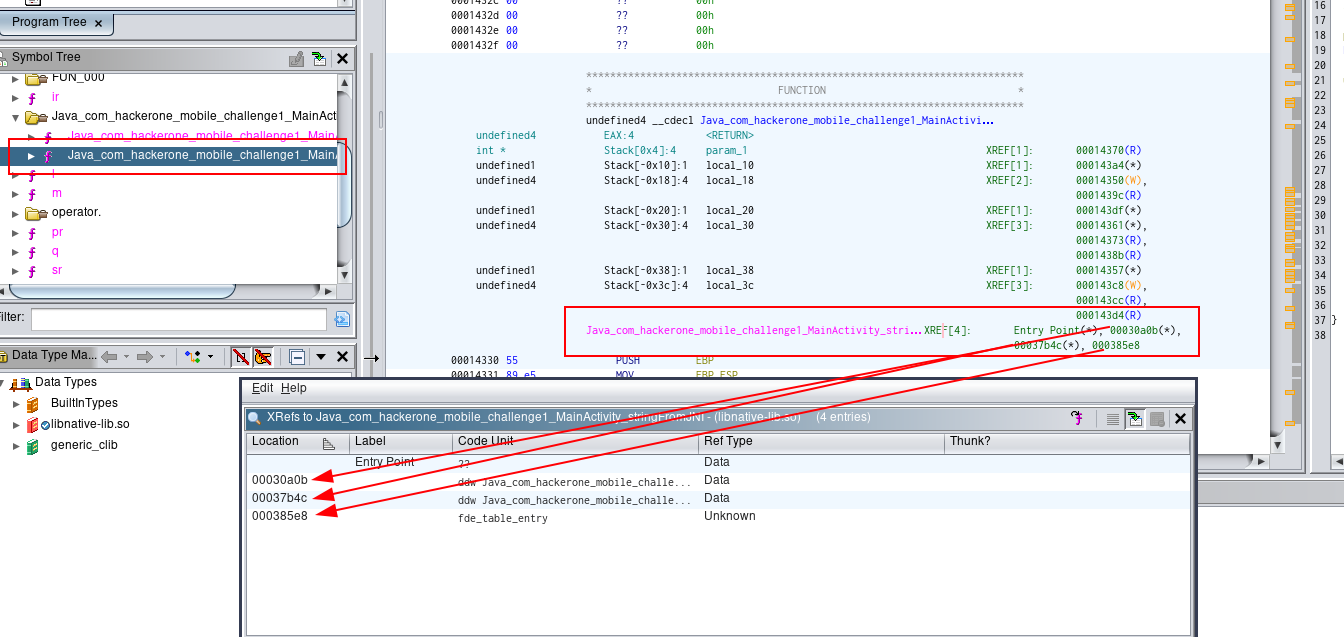This screenshot has height=637, width=1344.
Task: Select the operator. folder in Symbol Tree
Action: pyautogui.click(x=76, y=213)
